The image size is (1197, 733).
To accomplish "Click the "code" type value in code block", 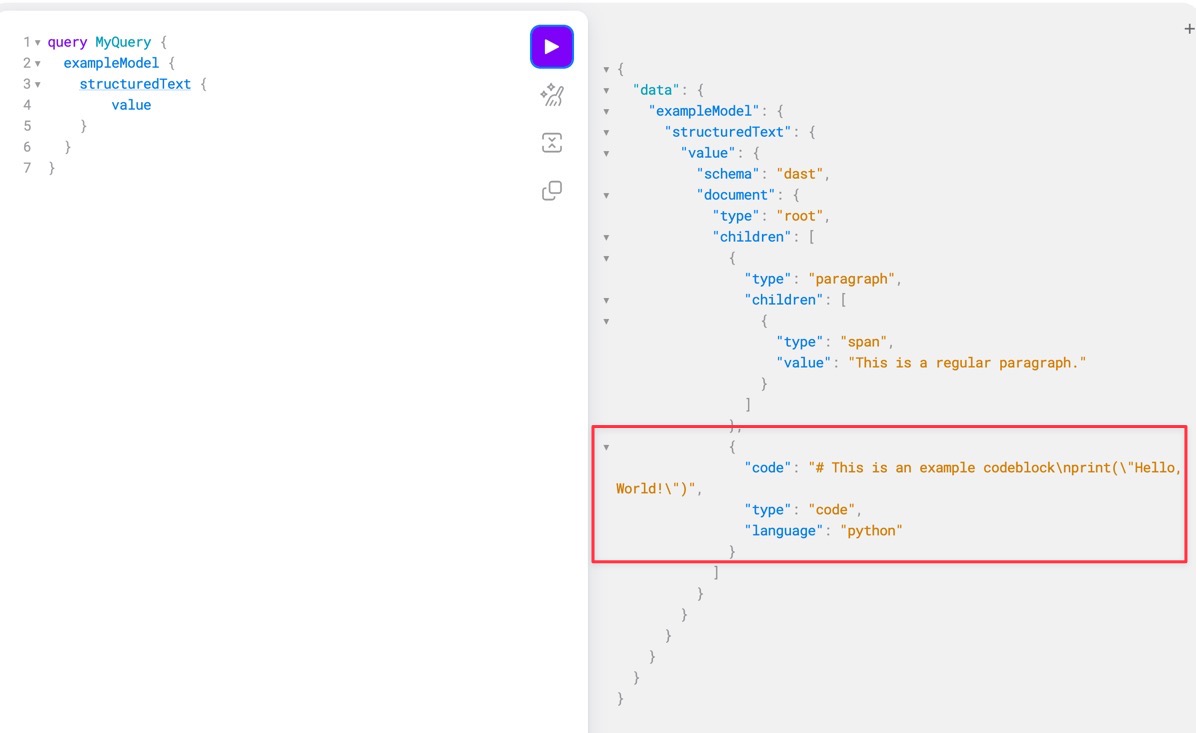I will (x=831, y=509).
